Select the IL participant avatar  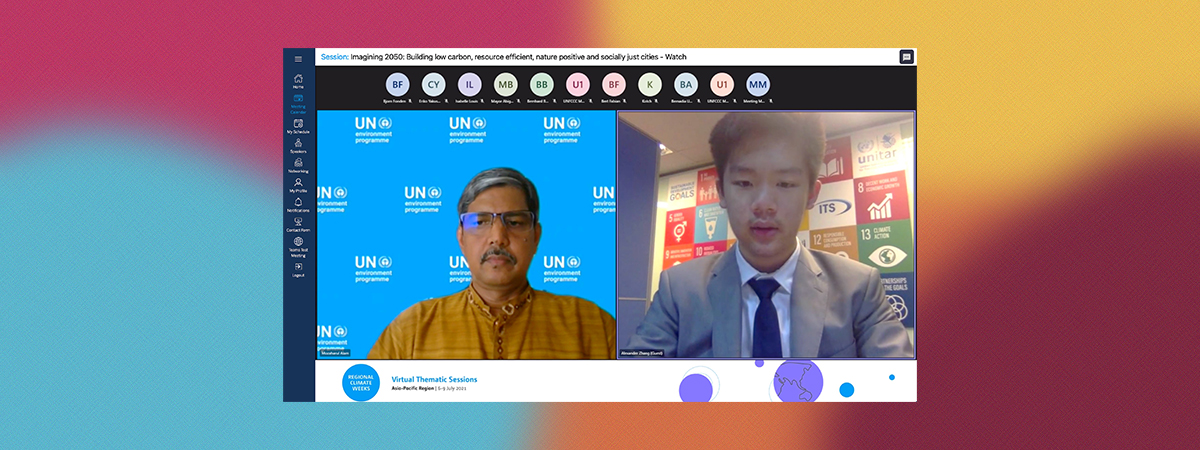coord(469,85)
